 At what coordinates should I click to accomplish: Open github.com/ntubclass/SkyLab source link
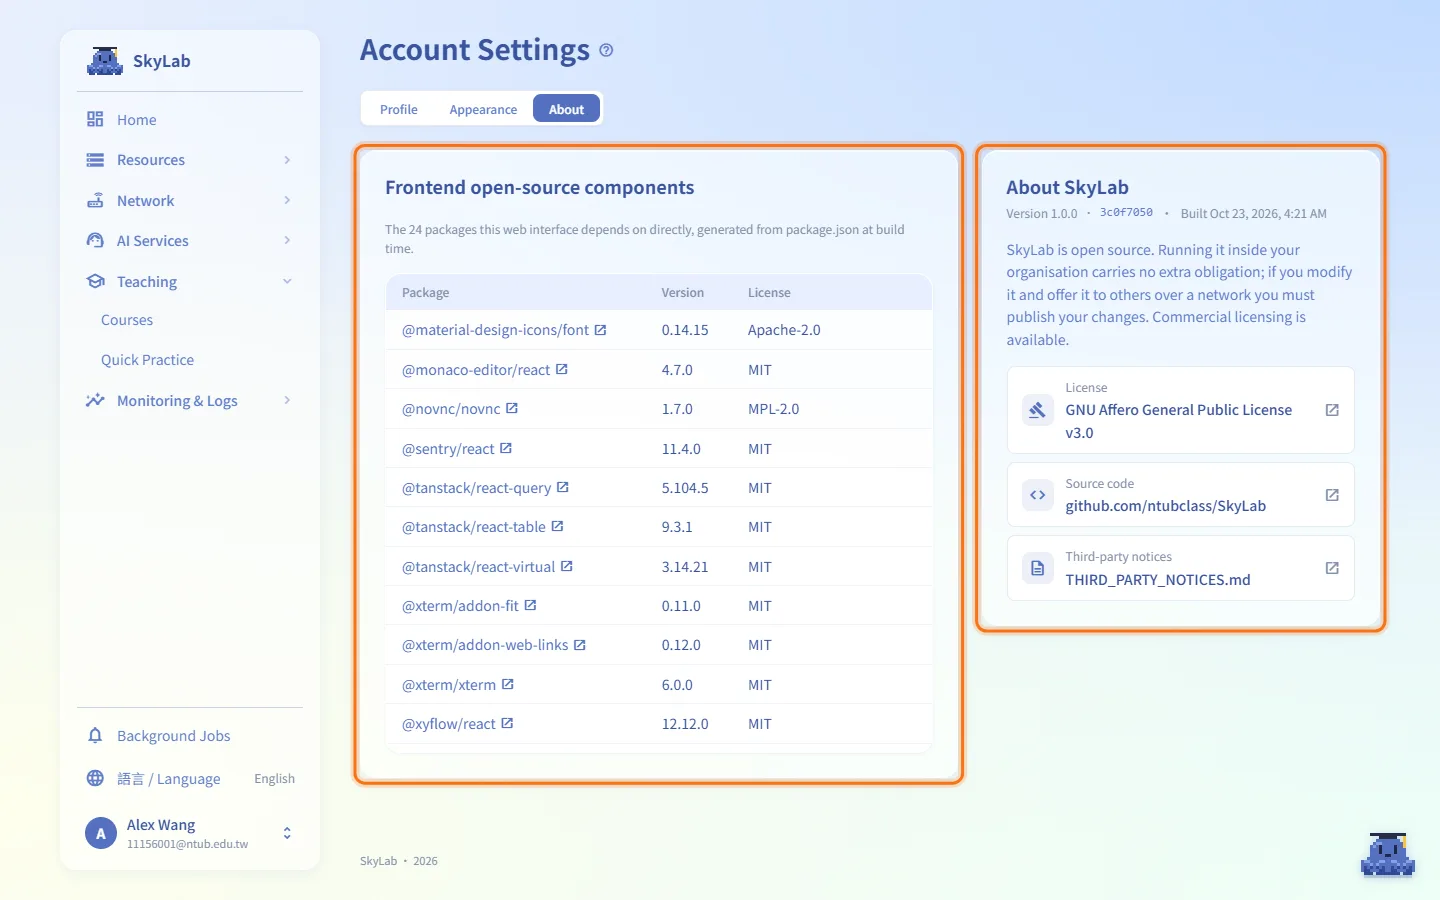(x=1181, y=495)
